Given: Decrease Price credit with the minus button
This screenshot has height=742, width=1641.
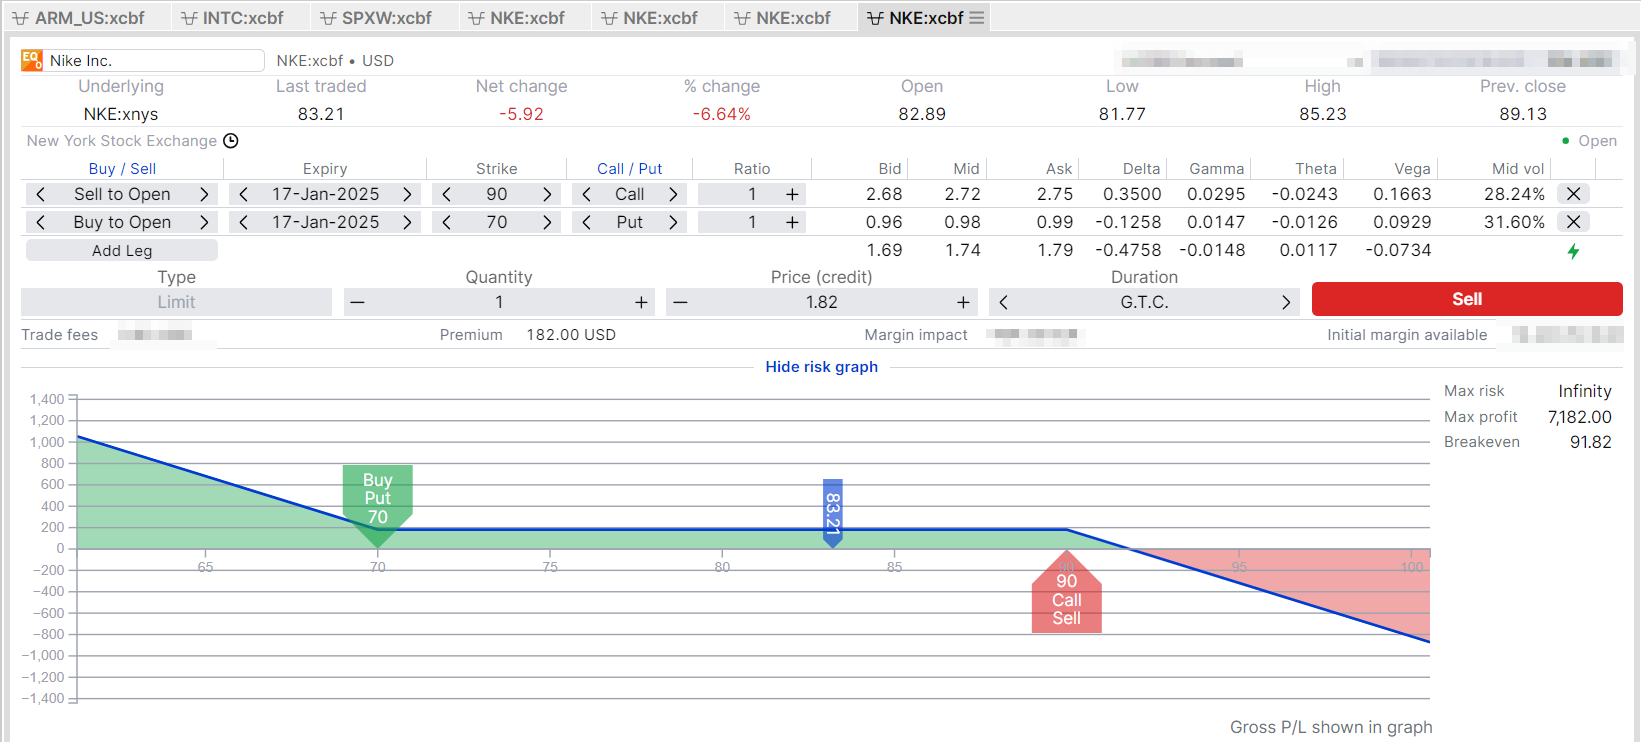Looking at the screenshot, I should [x=680, y=302].
